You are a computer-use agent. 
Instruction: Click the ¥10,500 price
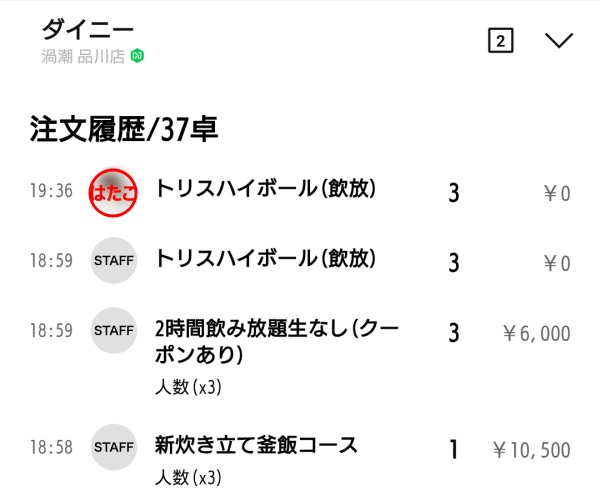click(x=531, y=450)
